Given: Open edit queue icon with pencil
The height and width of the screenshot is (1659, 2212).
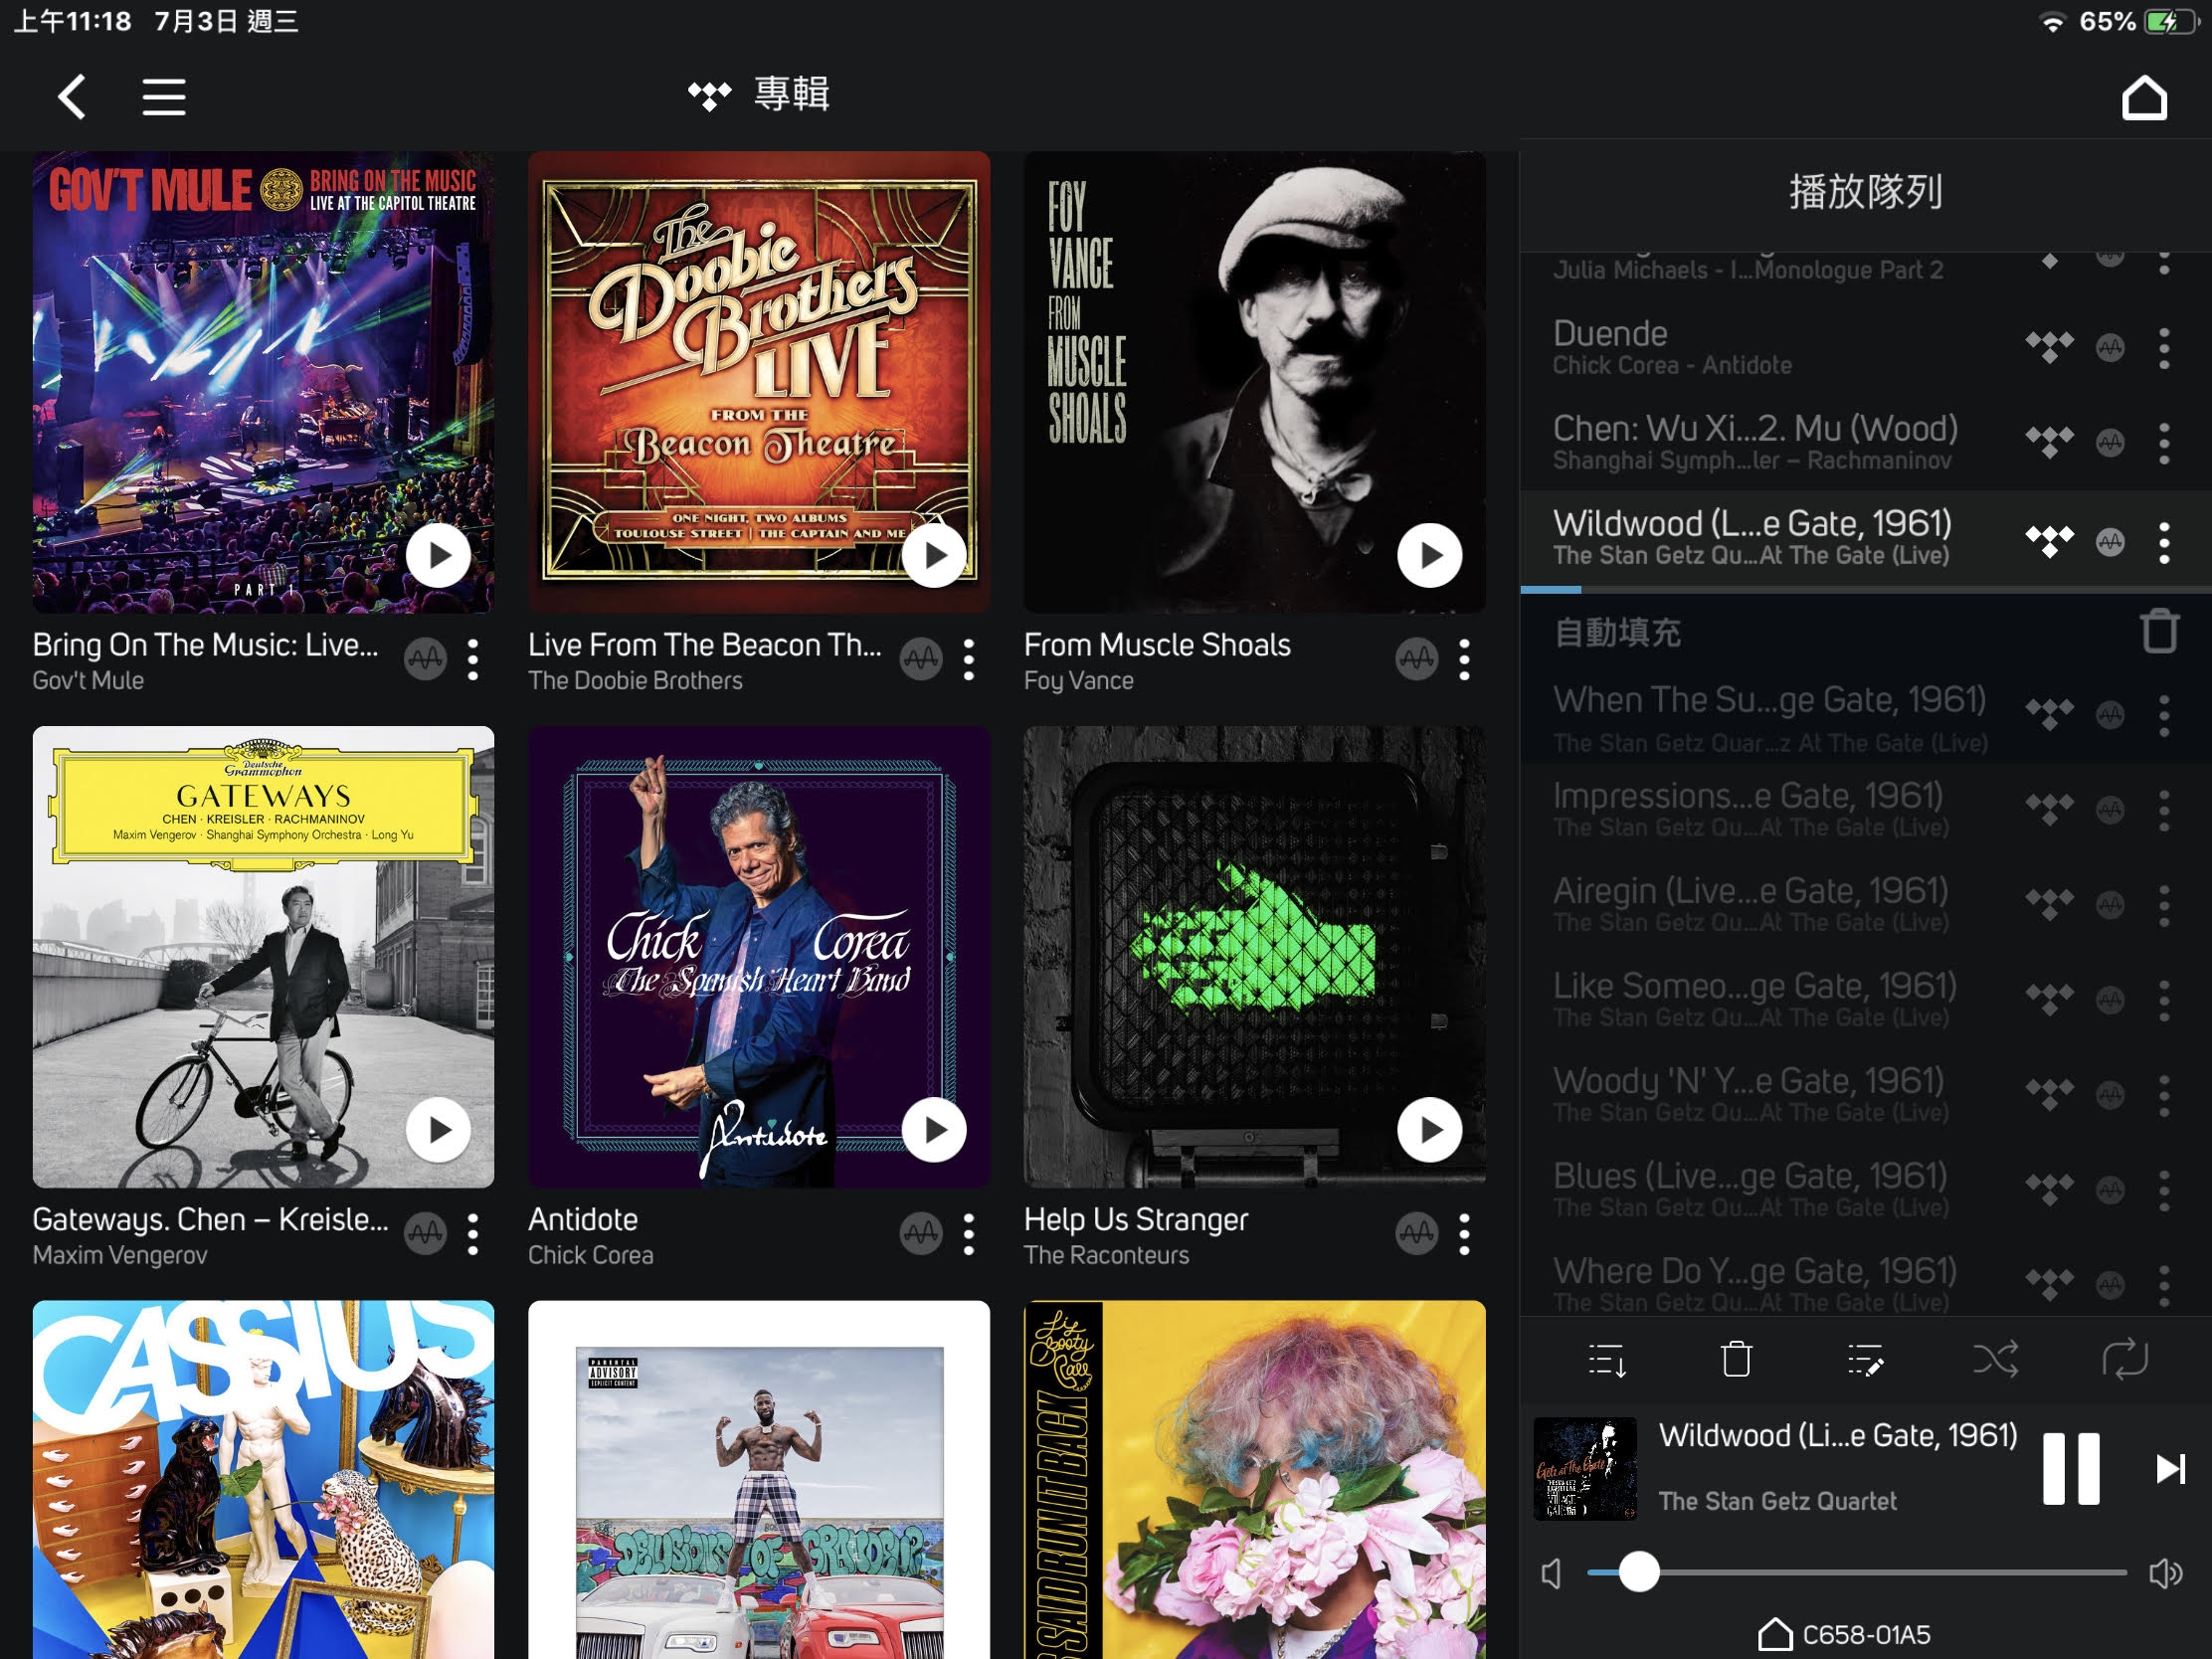Looking at the screenshot, I should 1865,1360.
